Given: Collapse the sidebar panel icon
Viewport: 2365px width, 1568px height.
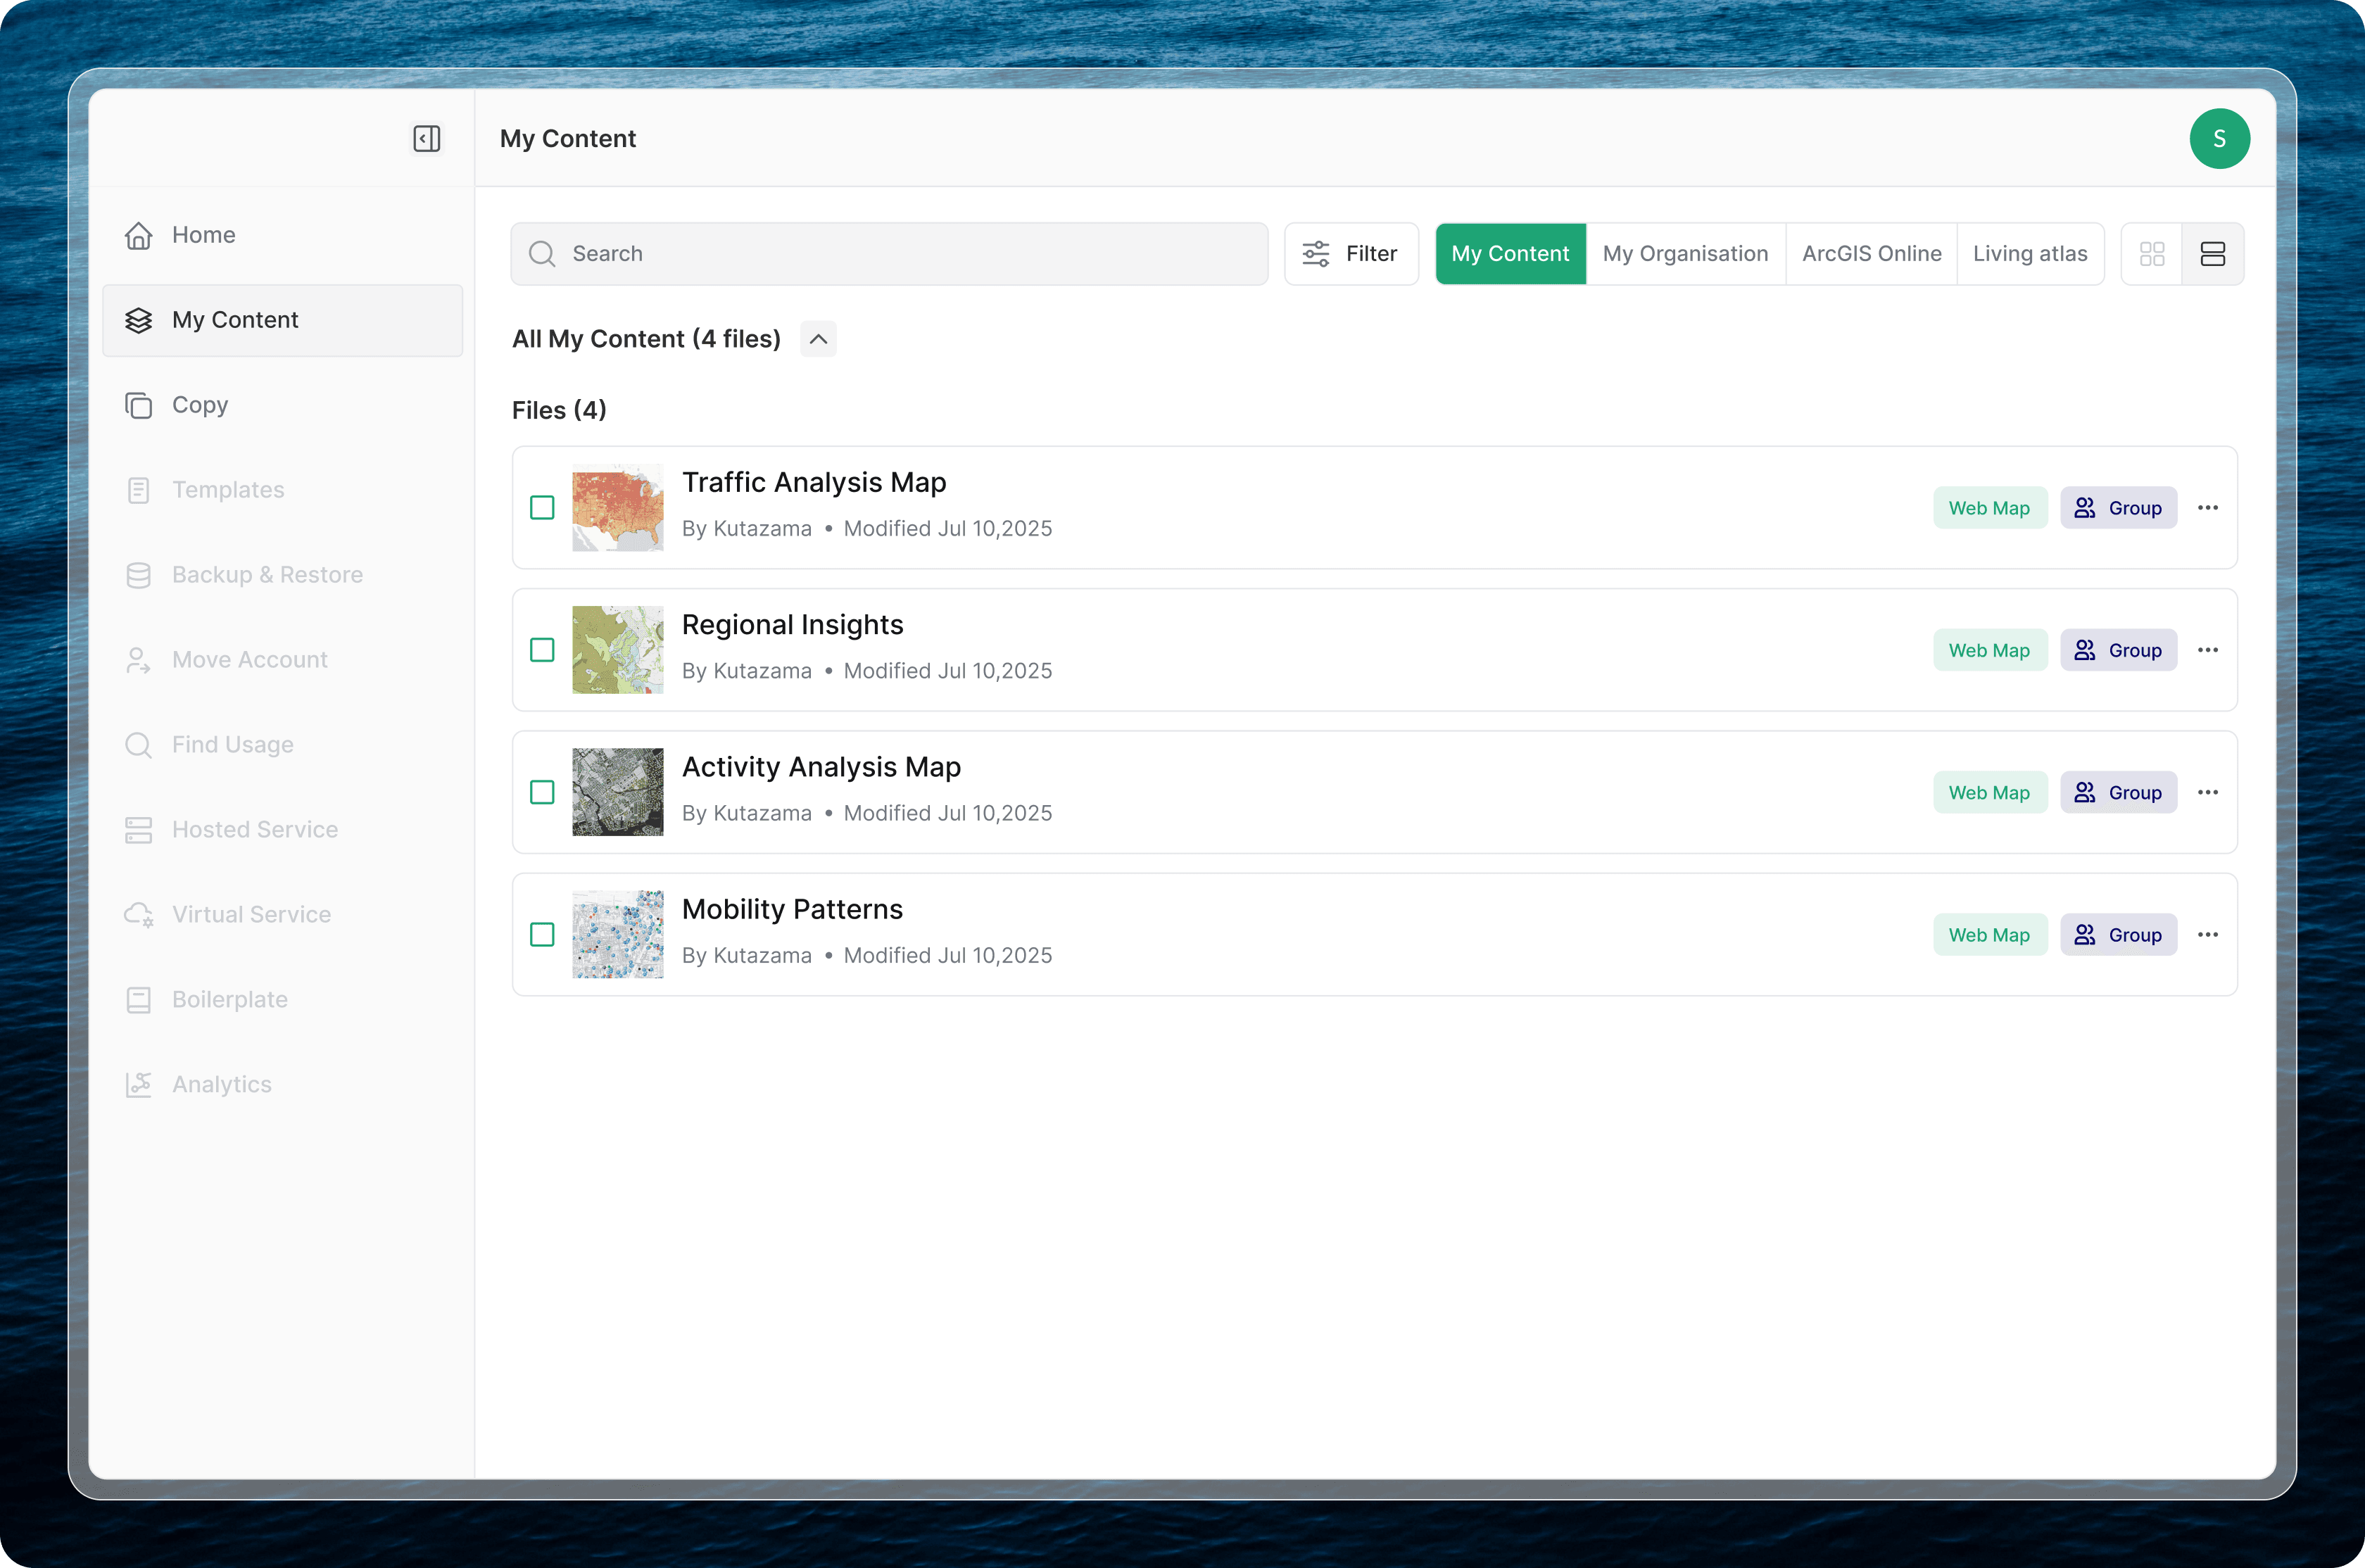Looking at the screenshot, I should [427, 138].
